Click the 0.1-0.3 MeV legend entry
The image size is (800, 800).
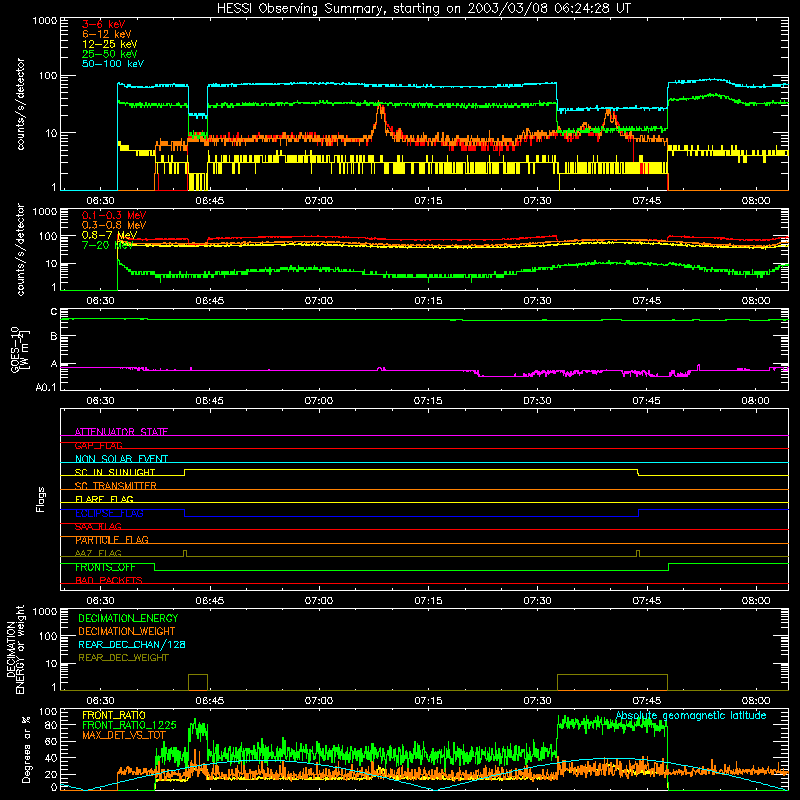[114, 215]
